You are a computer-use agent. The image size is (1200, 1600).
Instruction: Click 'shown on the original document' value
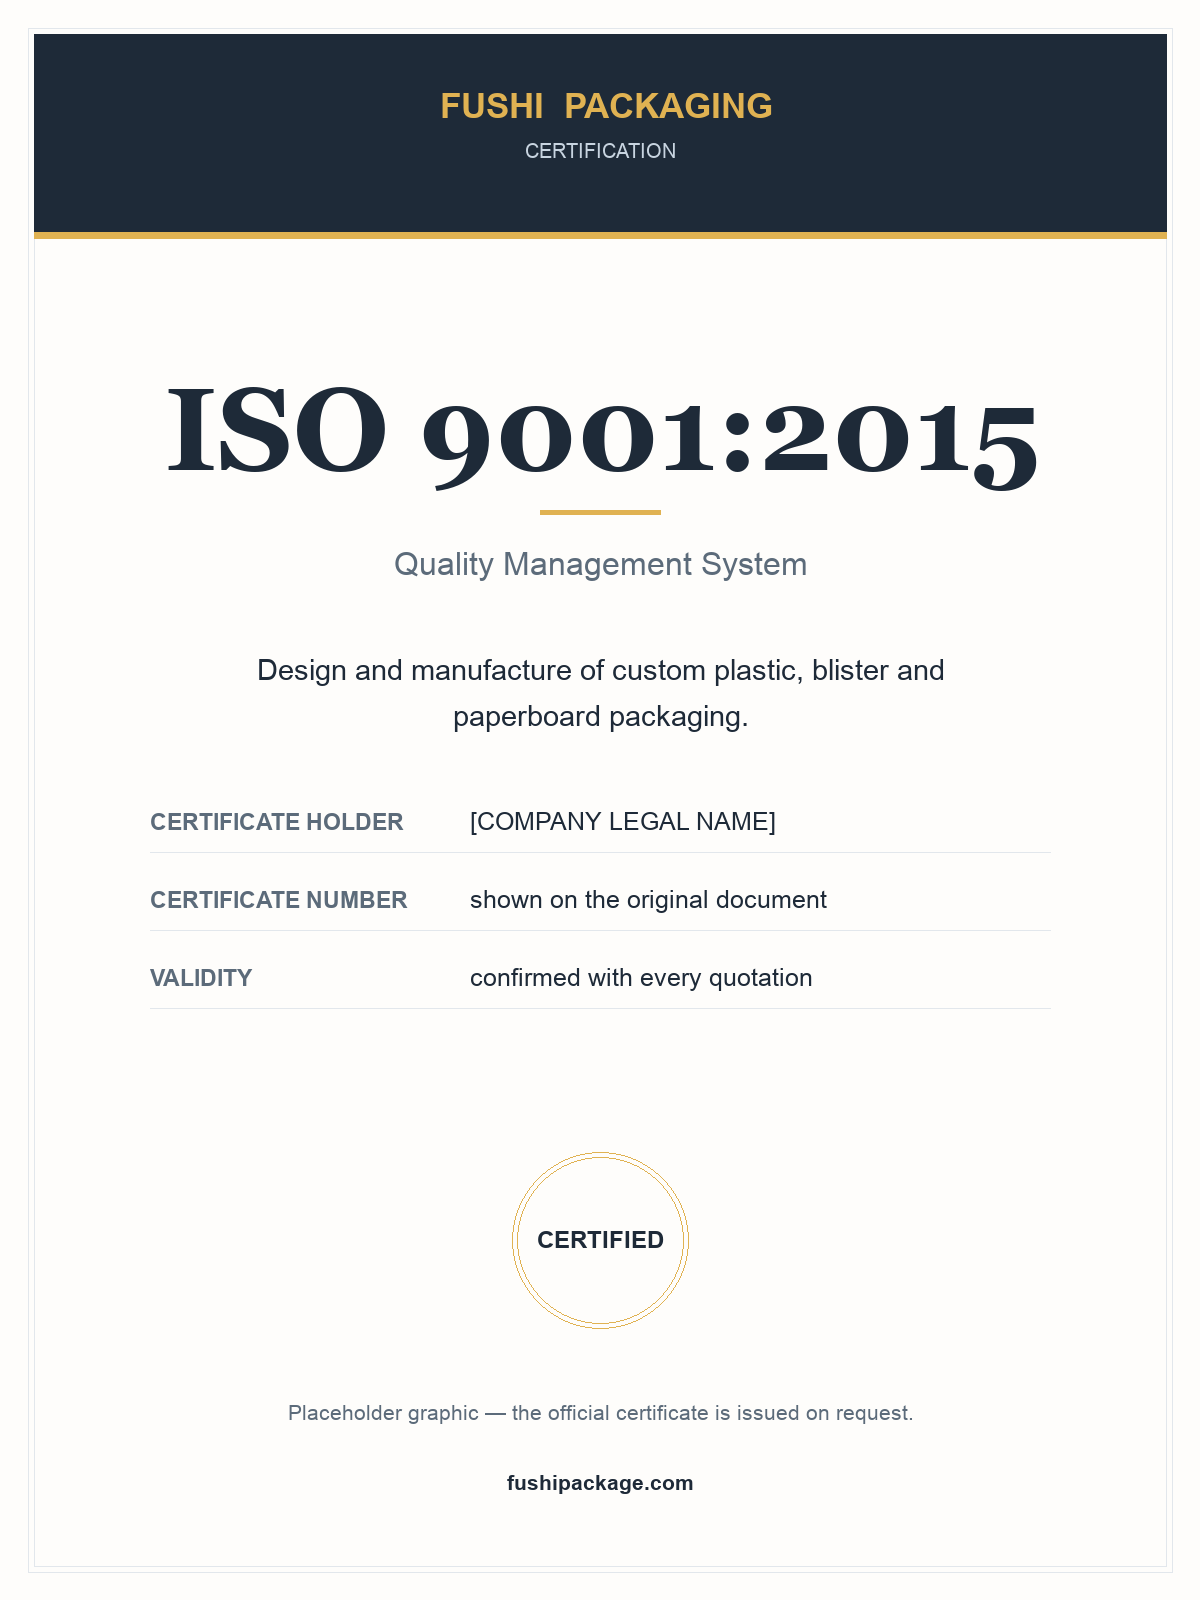coord(648,900)
